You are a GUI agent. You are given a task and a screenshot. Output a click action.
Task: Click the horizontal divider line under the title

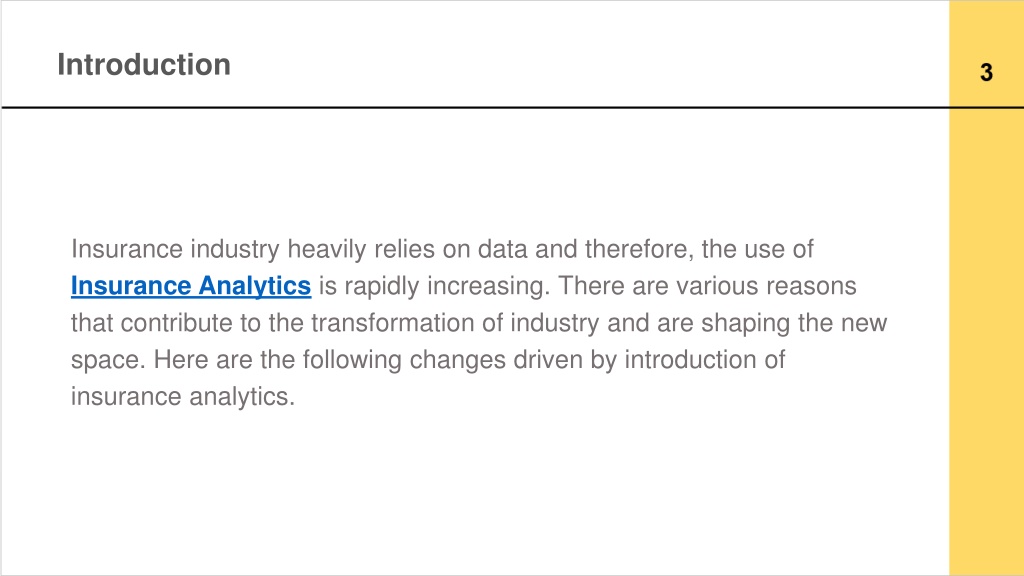pos(475,107)
